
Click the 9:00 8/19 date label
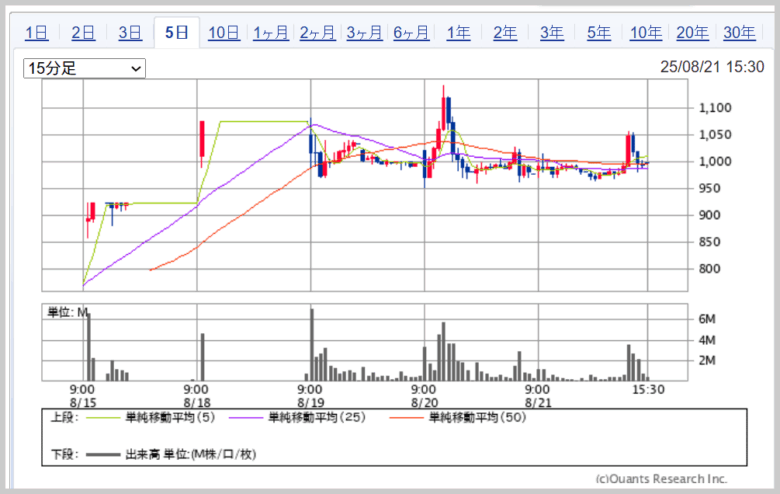(x=310, y=396)
